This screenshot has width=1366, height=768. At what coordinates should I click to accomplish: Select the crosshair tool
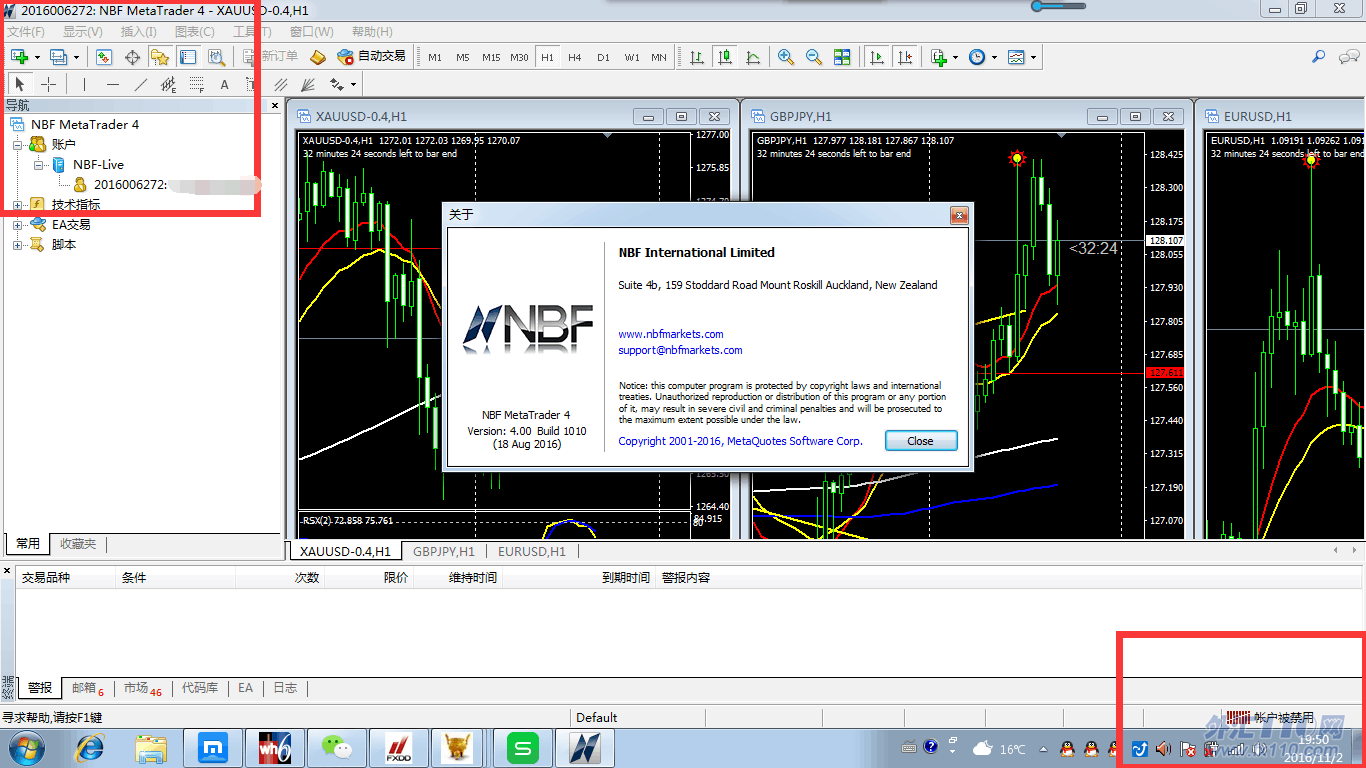(48, 85)
